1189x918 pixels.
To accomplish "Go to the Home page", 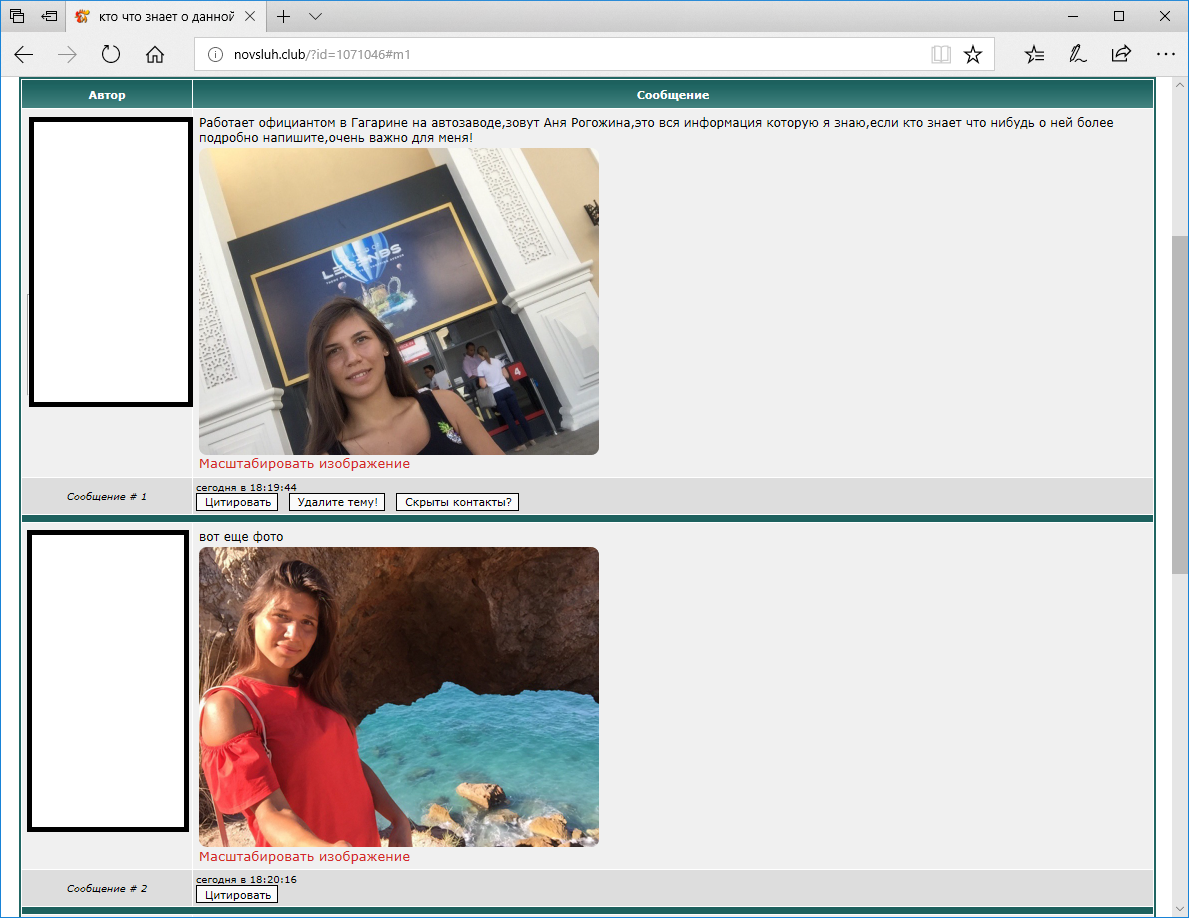I will coord(155,54).
